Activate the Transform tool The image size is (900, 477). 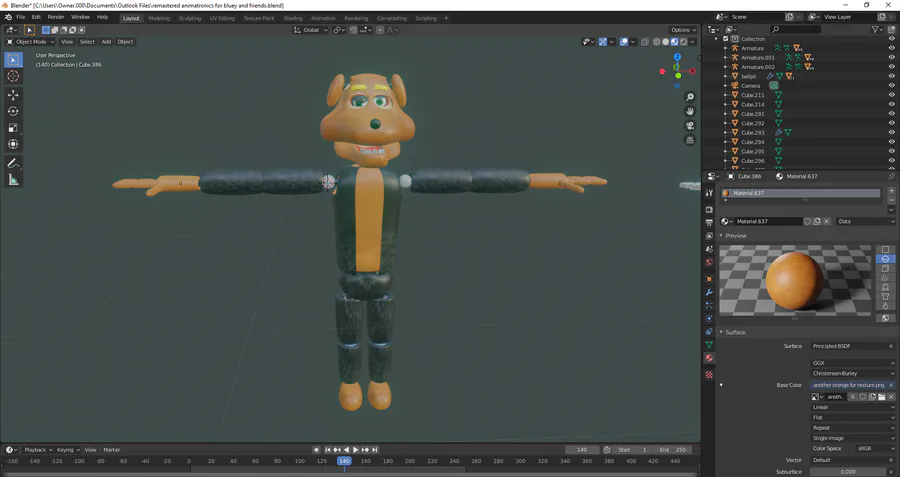coord(13,144)
